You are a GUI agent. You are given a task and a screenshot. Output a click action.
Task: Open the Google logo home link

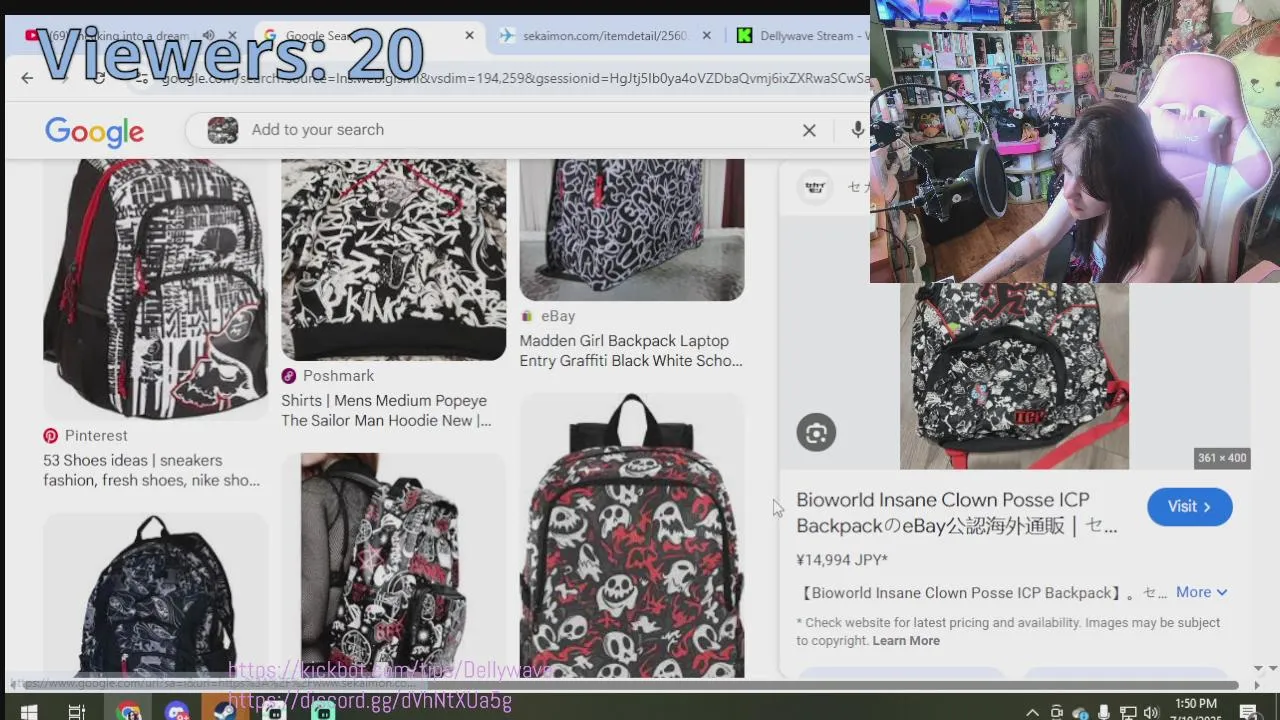tap(95, 131)
